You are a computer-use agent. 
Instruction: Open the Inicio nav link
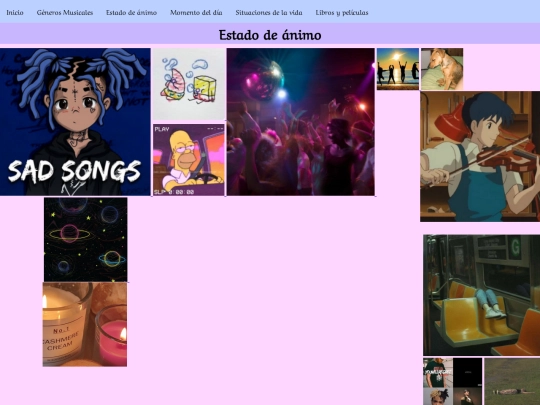15,12
